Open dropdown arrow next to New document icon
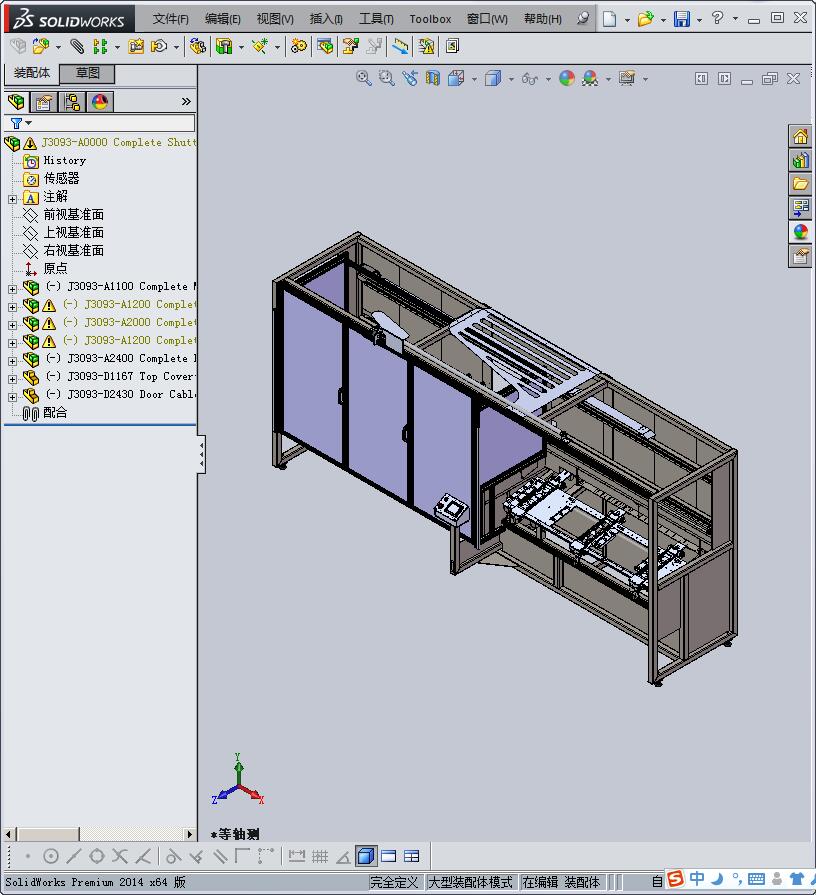This screenshot has height=895, width=816. (627, 20)
